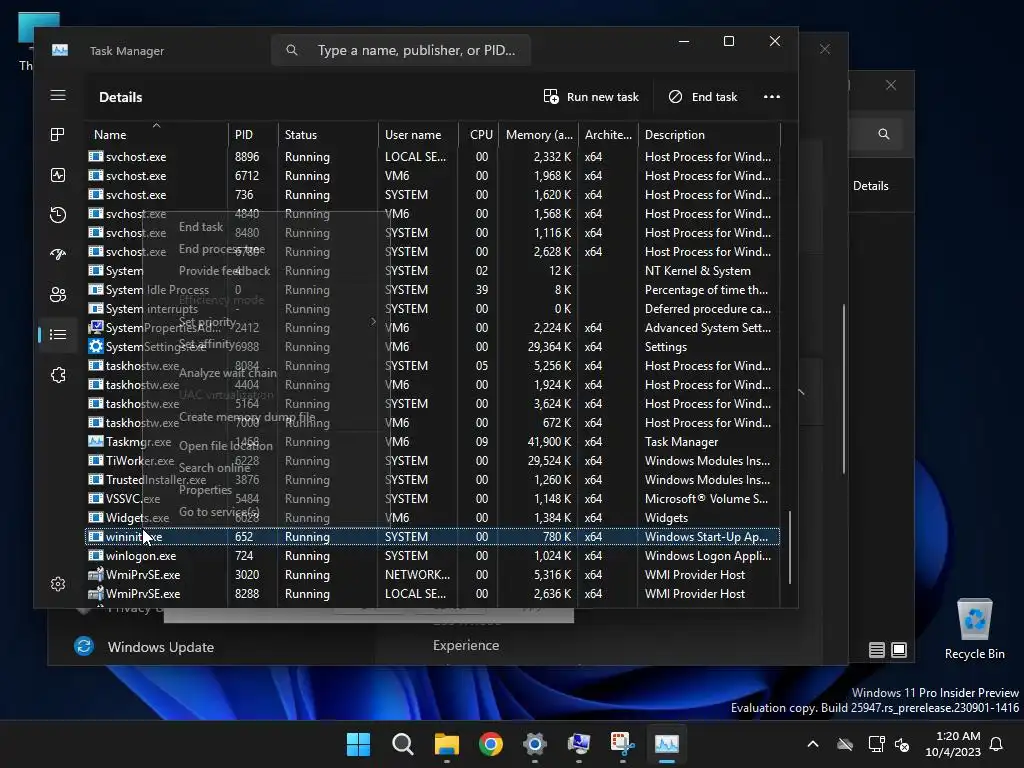The height and width of the screenshot is (768, 1024).
Task: Click the Widgets description cell
Action: pos(666,518)
